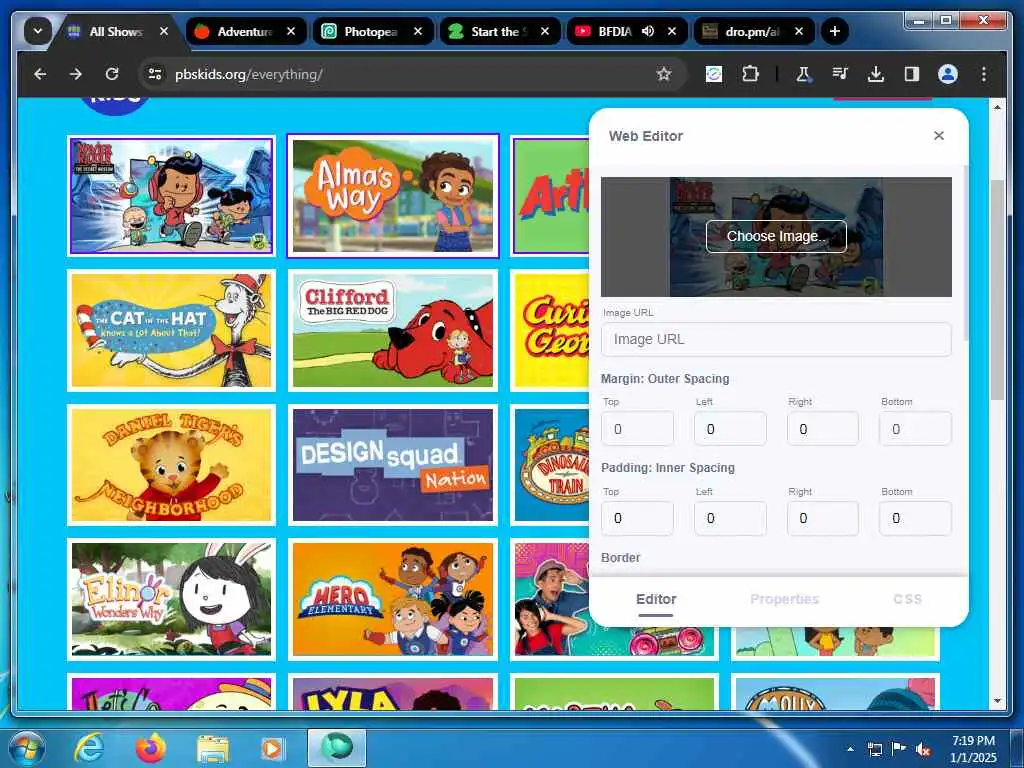This screenshot has height=768, width=1024.
Task: Open Windows Explorer folder on taskbar
Action: pyautogui.click(x=213, y=750)
